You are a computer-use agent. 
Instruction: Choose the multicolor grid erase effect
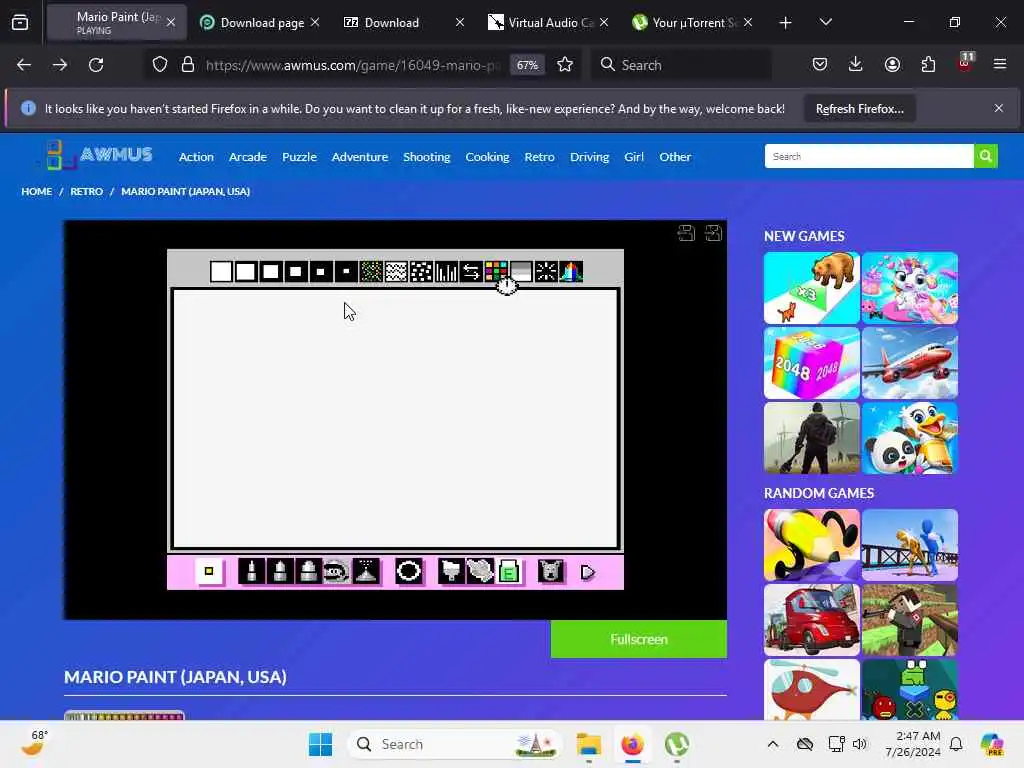tap(496, 271)
